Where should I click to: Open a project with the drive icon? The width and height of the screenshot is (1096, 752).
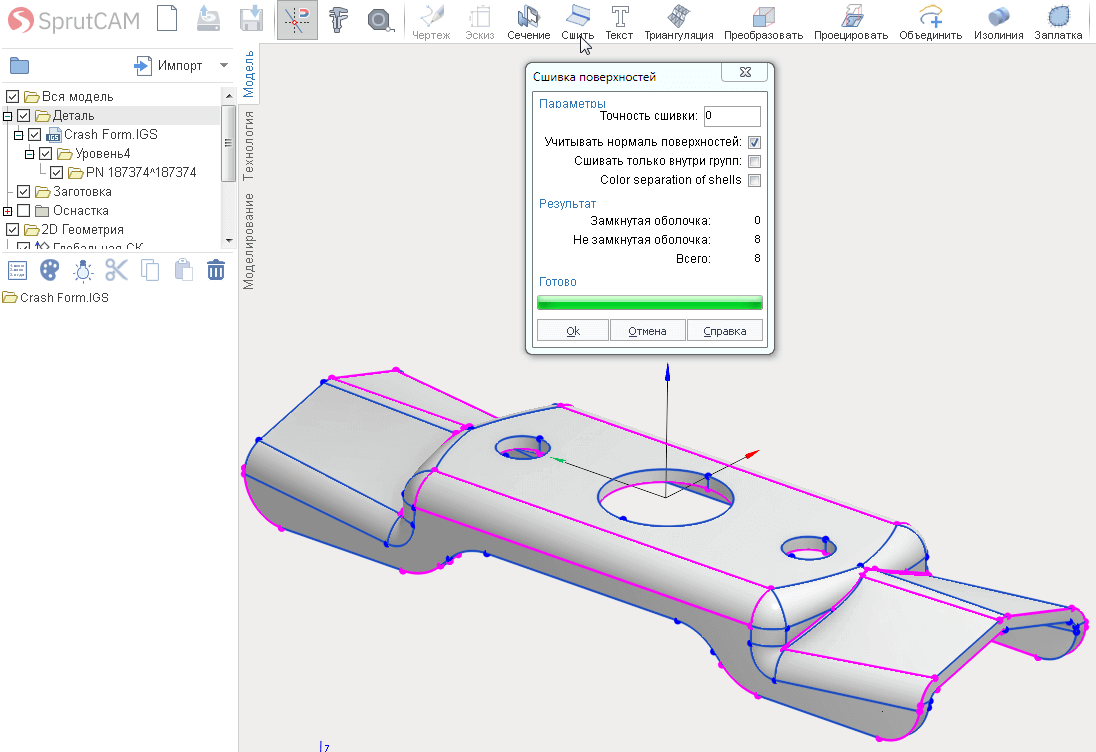tap(208, 19)
